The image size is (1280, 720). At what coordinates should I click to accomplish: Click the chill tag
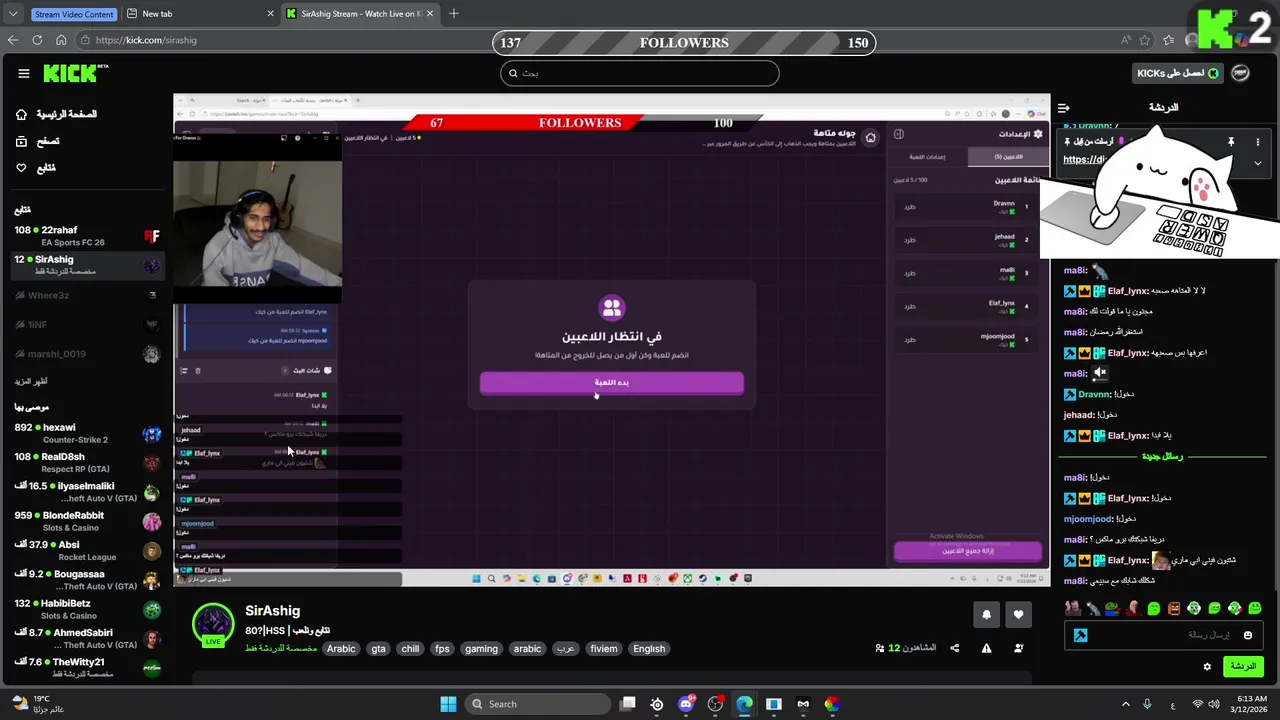point(410,648)
